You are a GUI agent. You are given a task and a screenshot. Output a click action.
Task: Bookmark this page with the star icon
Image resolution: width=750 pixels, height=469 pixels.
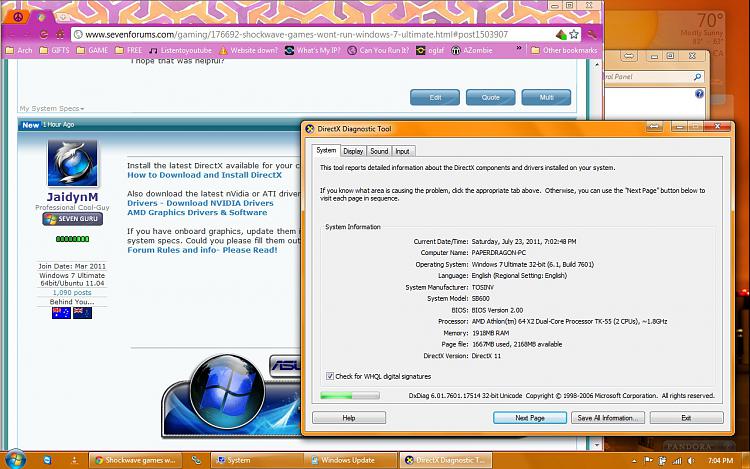574,34
